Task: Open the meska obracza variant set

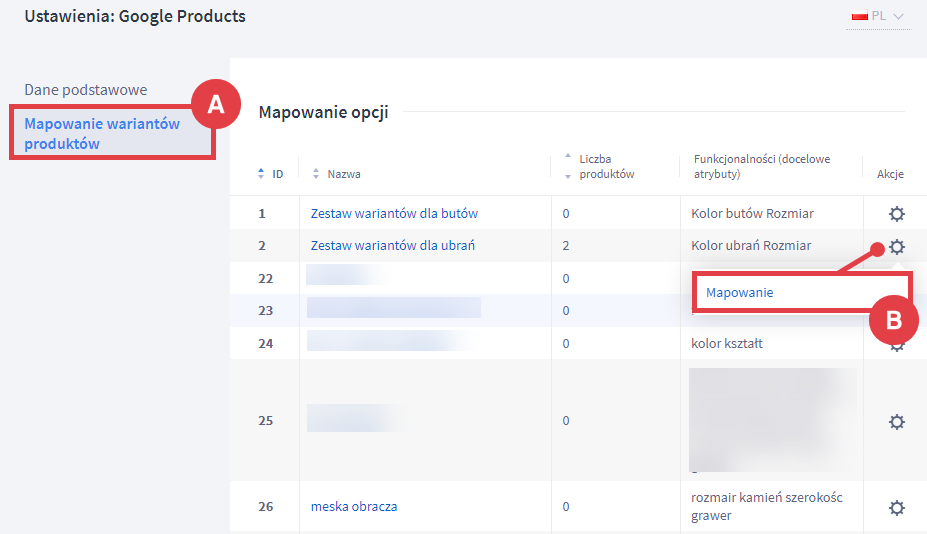Action: coord(353,507)
